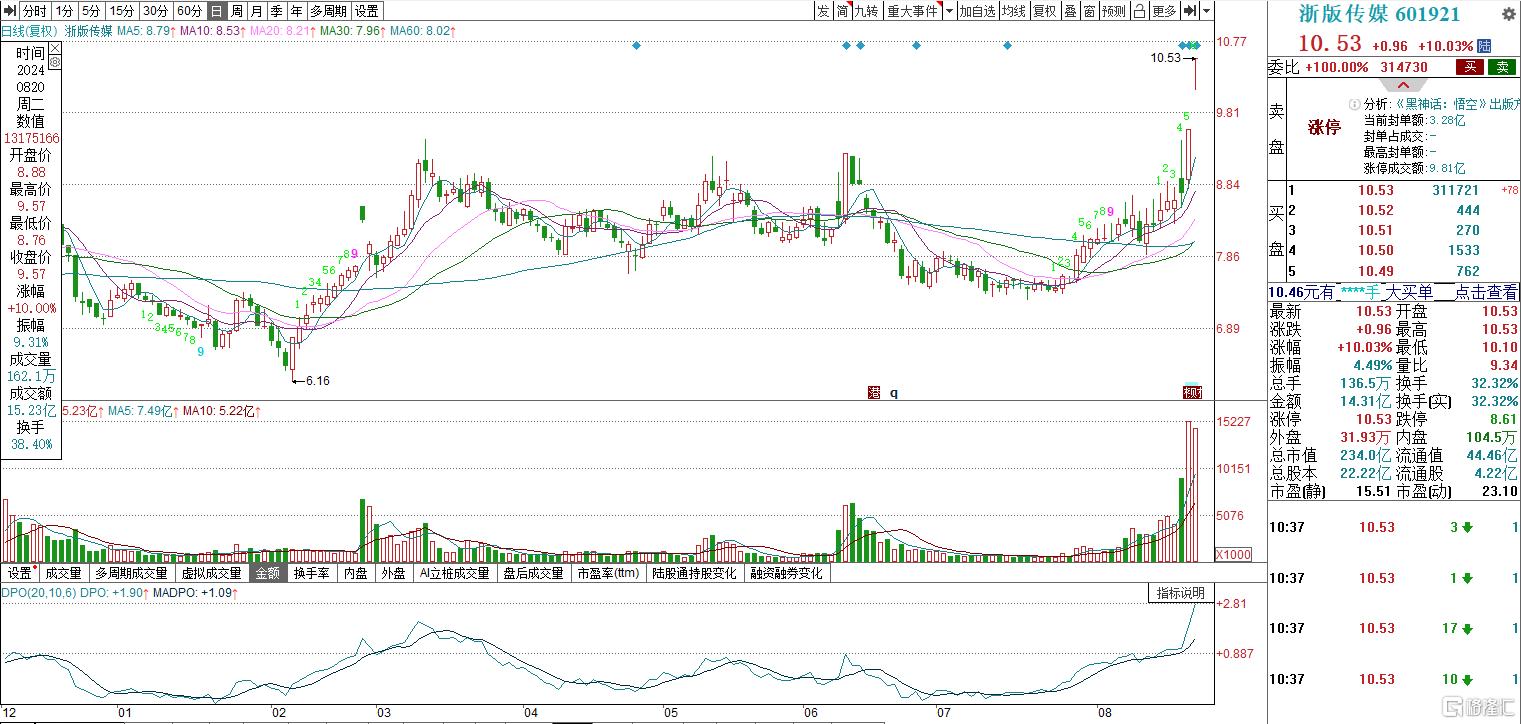Screen dimensions: 1521x724
Task: Select the 日 daily period
Action: coord(216,11)
